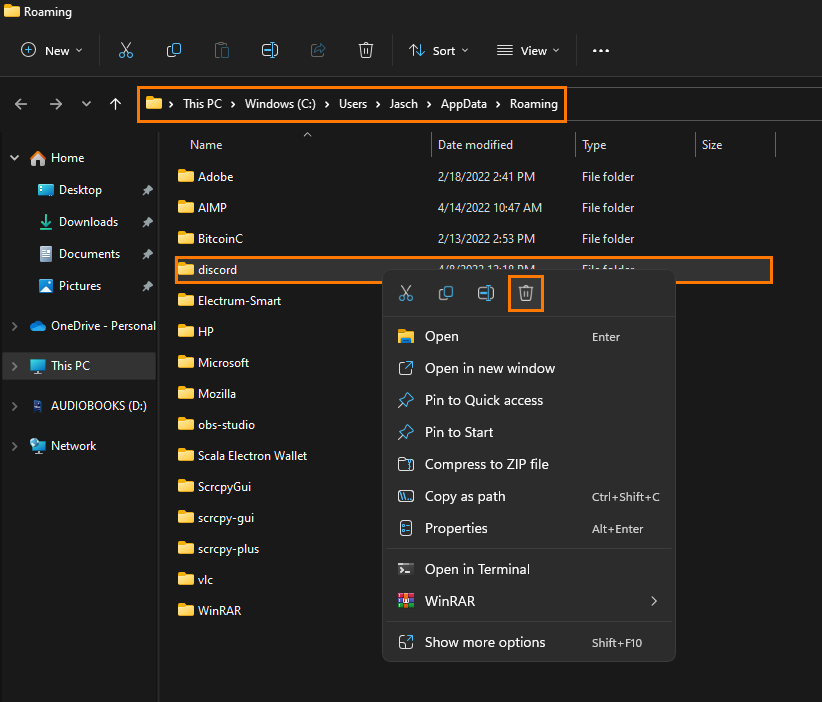The image size is (822, 702).
Task: Click the Rename icon in the context menu
Action: pos(486,293)
